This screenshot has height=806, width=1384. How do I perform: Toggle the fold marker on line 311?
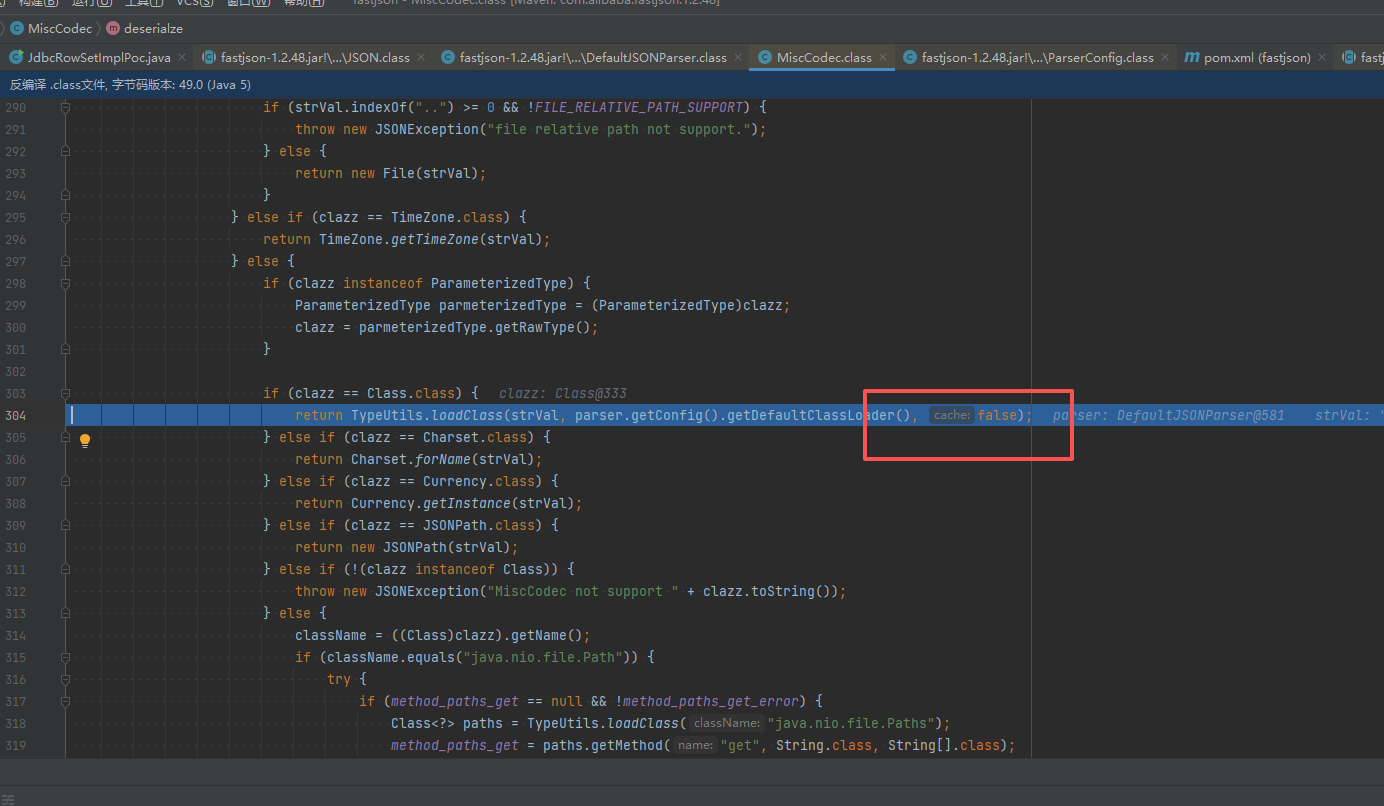tap(65, 569)
